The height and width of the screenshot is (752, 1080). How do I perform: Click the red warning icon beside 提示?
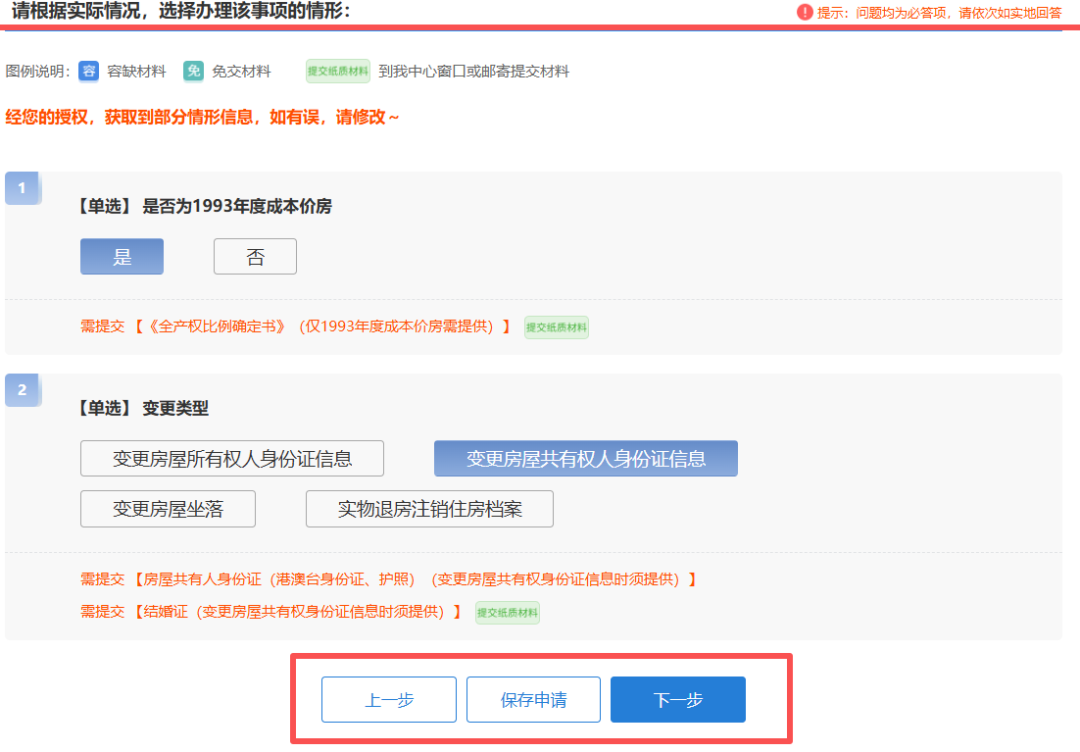[x=805, y=12]
